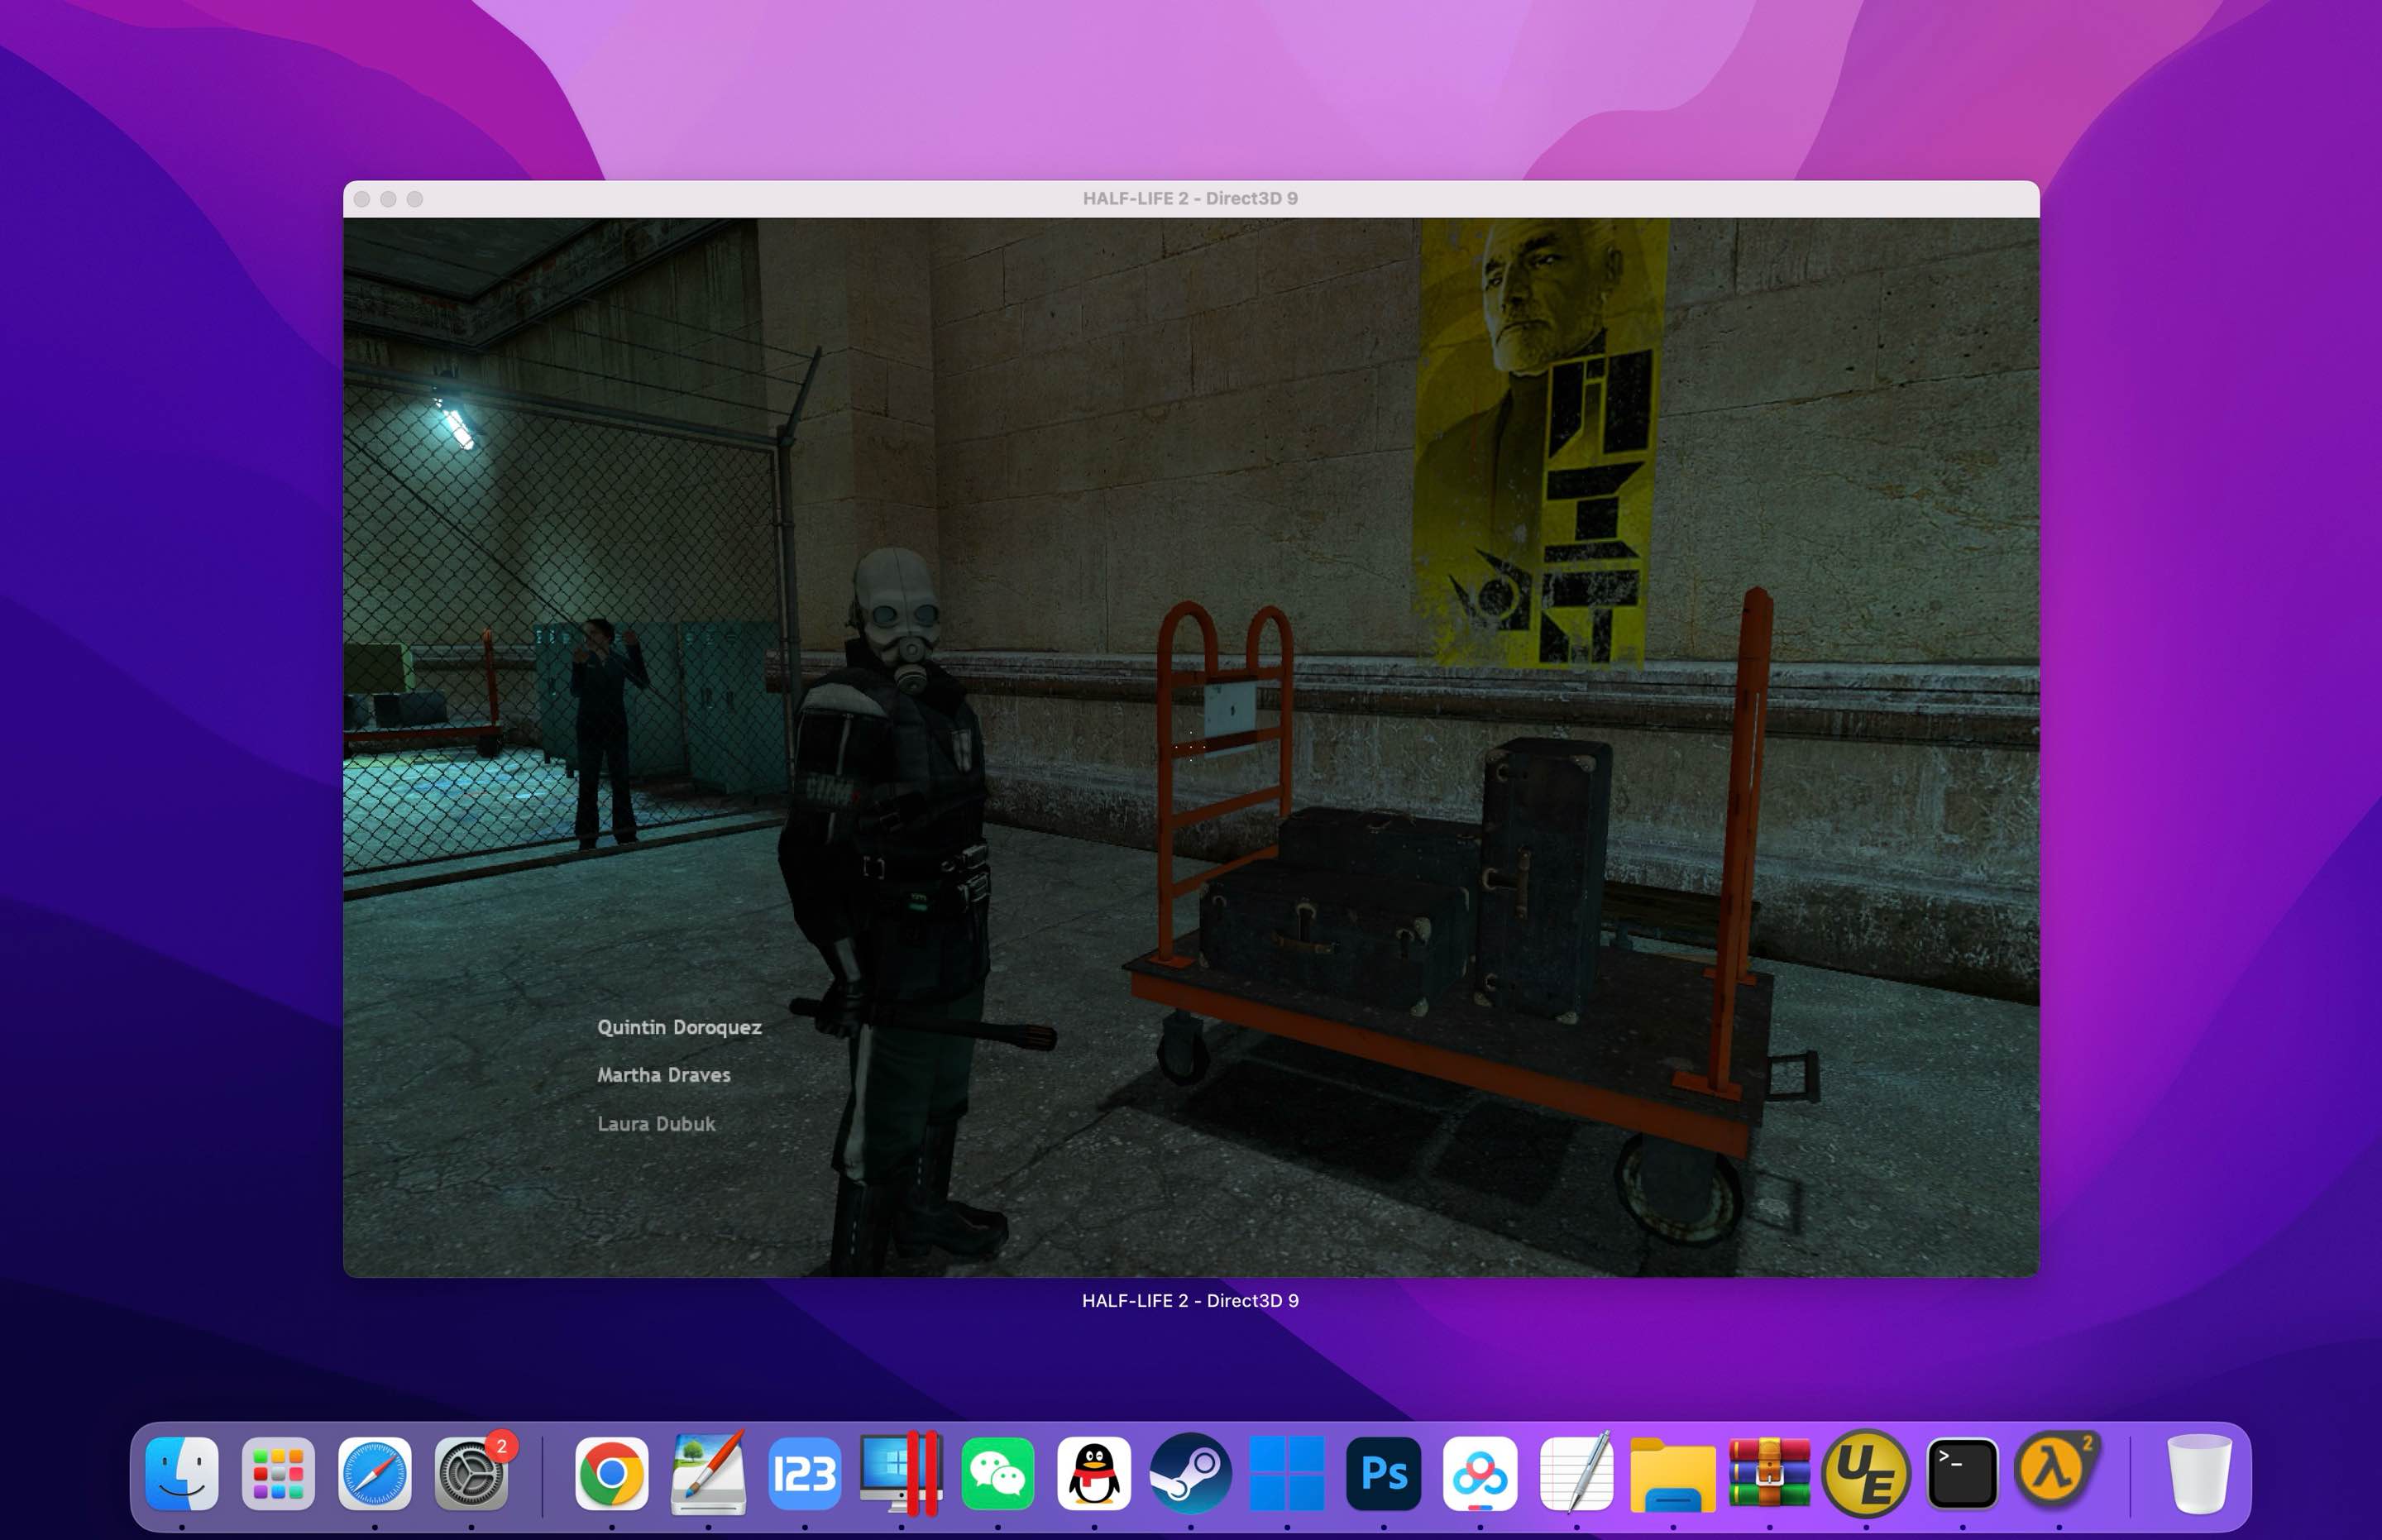Open TextEdit from the dock
The height and width of the screenshot is (1540, 2382).
tap(1577, 1473)
